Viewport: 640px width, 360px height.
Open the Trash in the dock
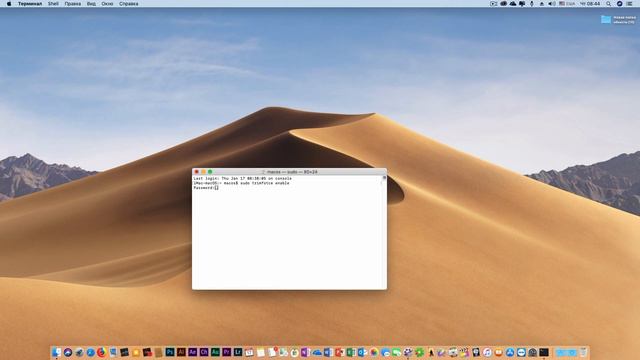click(583, 352)
